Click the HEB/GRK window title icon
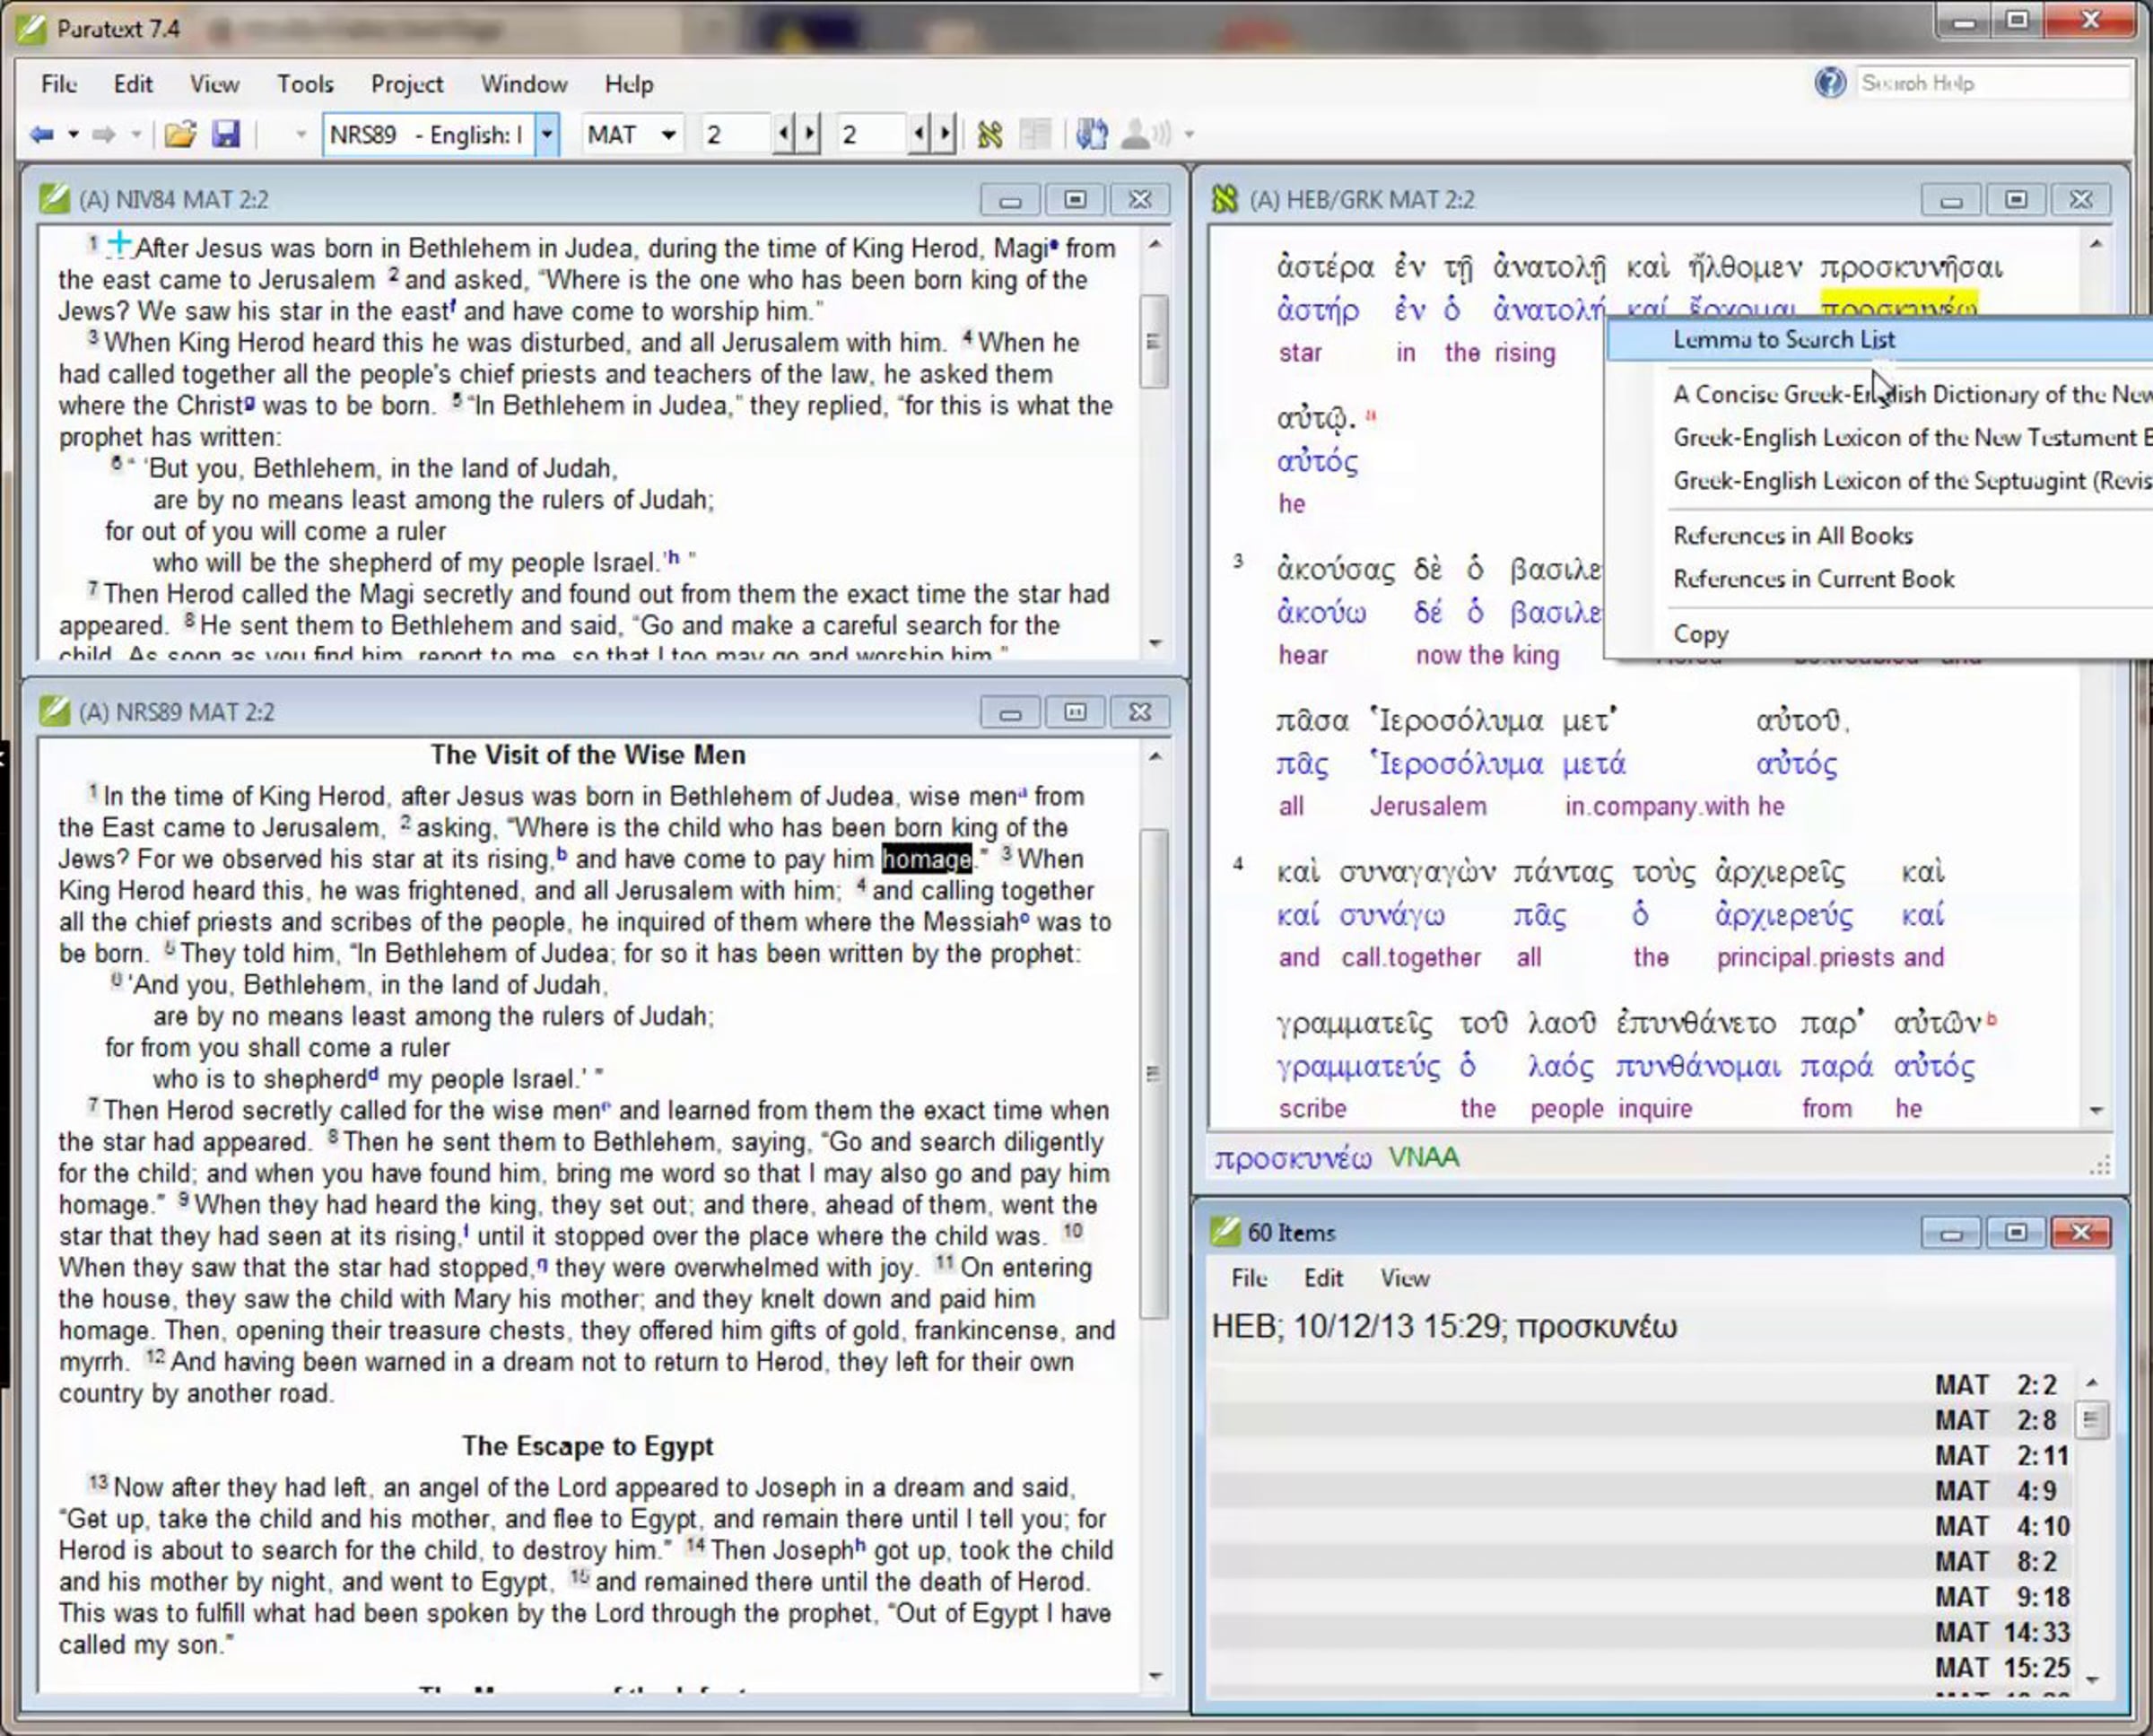The image size is (2153, 1736). coord(1224,199)
